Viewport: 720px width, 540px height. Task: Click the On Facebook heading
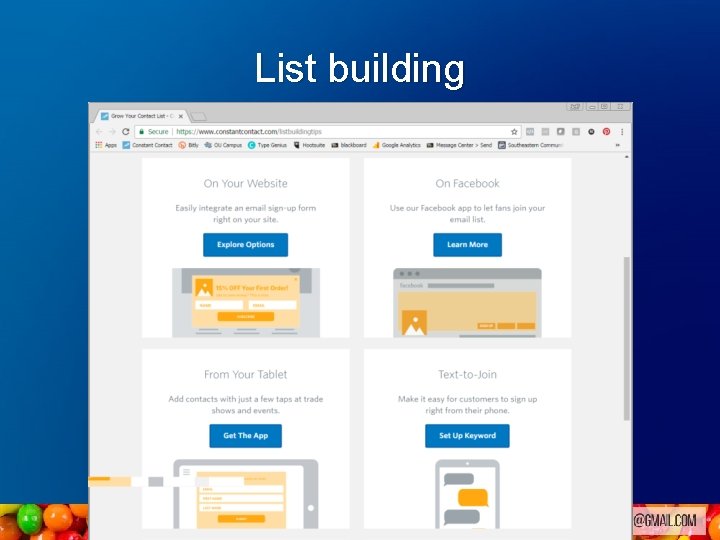(x=467, y=184)
